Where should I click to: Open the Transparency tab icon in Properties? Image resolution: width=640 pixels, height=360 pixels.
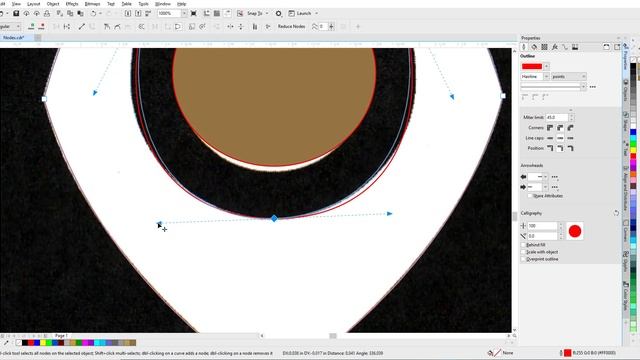544,47
